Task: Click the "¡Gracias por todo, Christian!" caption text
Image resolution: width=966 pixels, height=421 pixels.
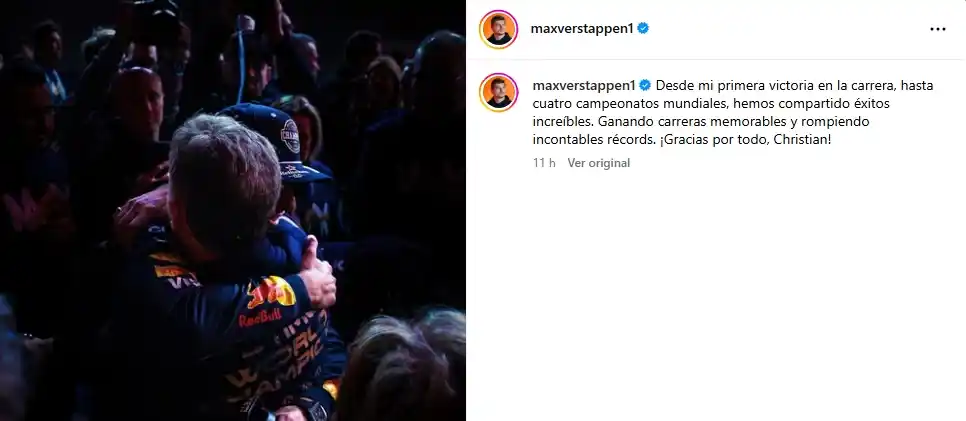Action: (x=744, y=140)
